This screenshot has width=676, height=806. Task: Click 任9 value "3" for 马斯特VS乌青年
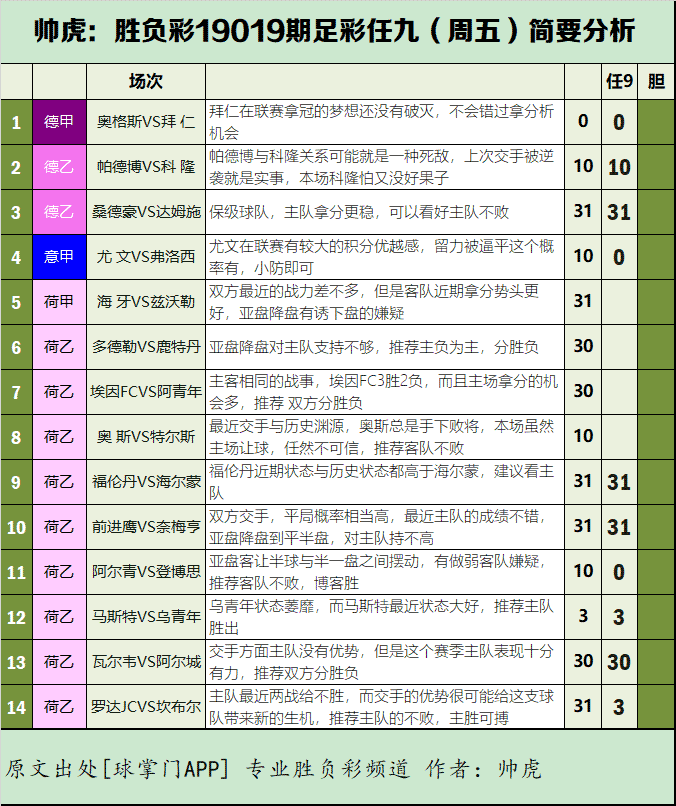(619, 617)
